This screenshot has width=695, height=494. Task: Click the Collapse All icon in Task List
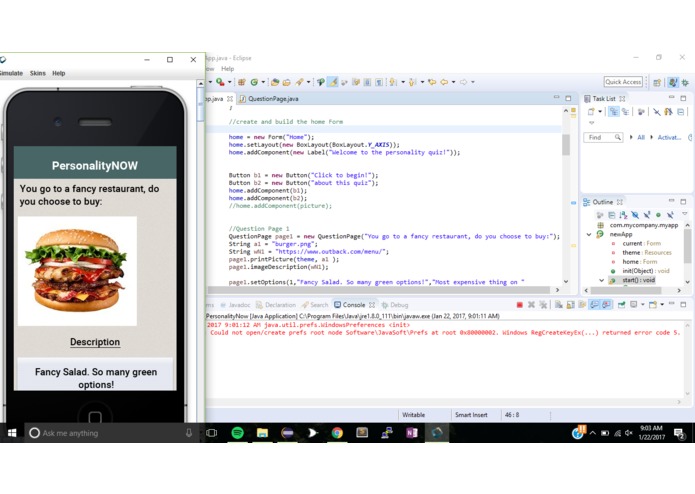681,112
